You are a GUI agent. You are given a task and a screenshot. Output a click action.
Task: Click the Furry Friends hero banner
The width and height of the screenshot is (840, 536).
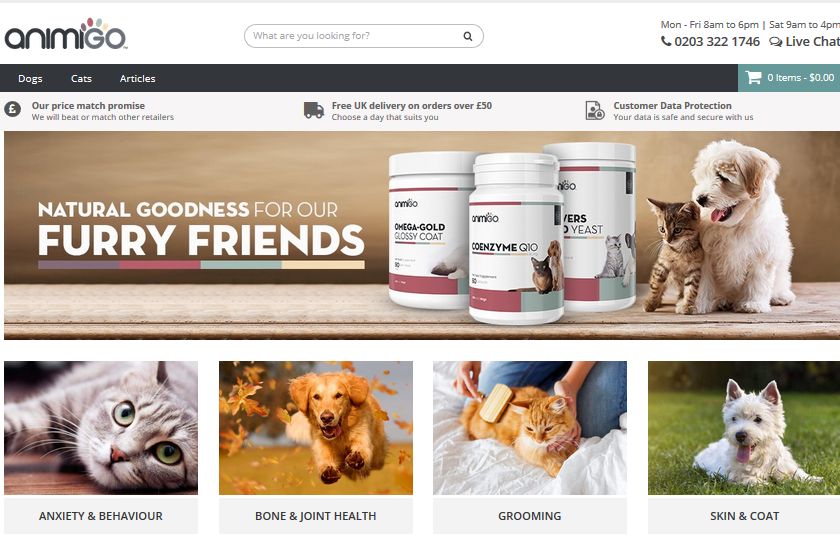pos(422,236)
